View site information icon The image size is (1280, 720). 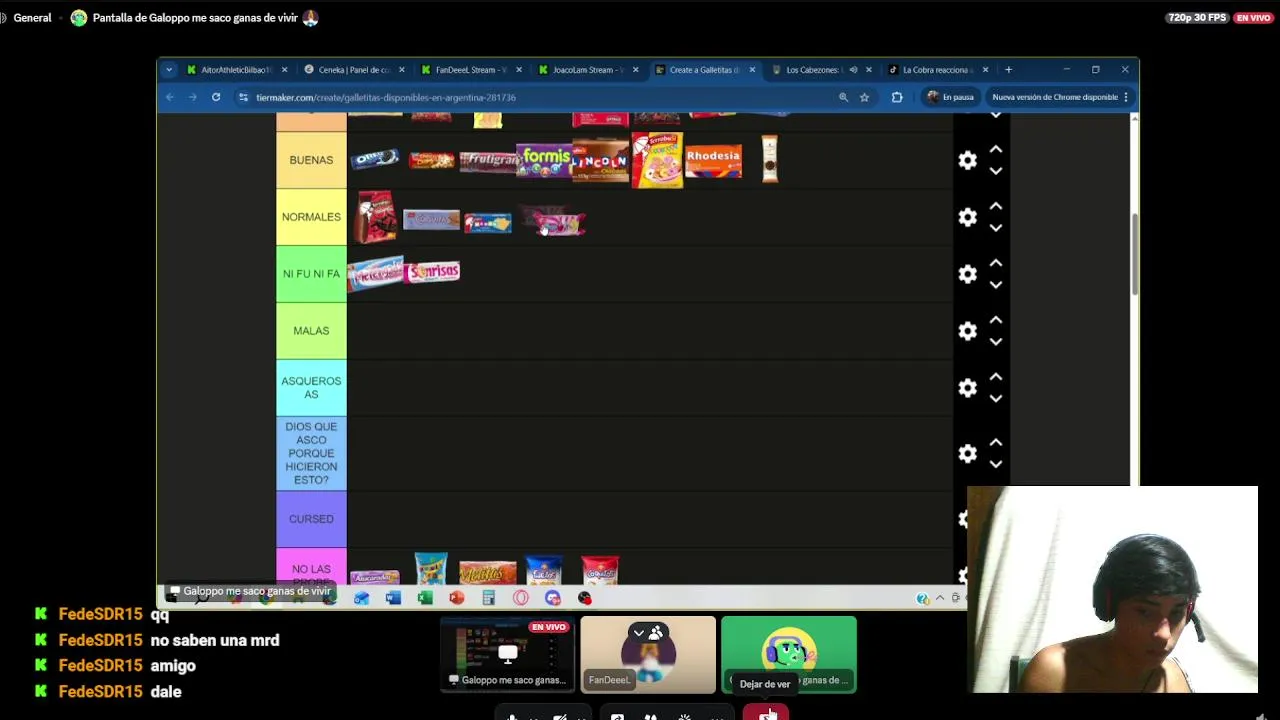(x=243, y=97)
